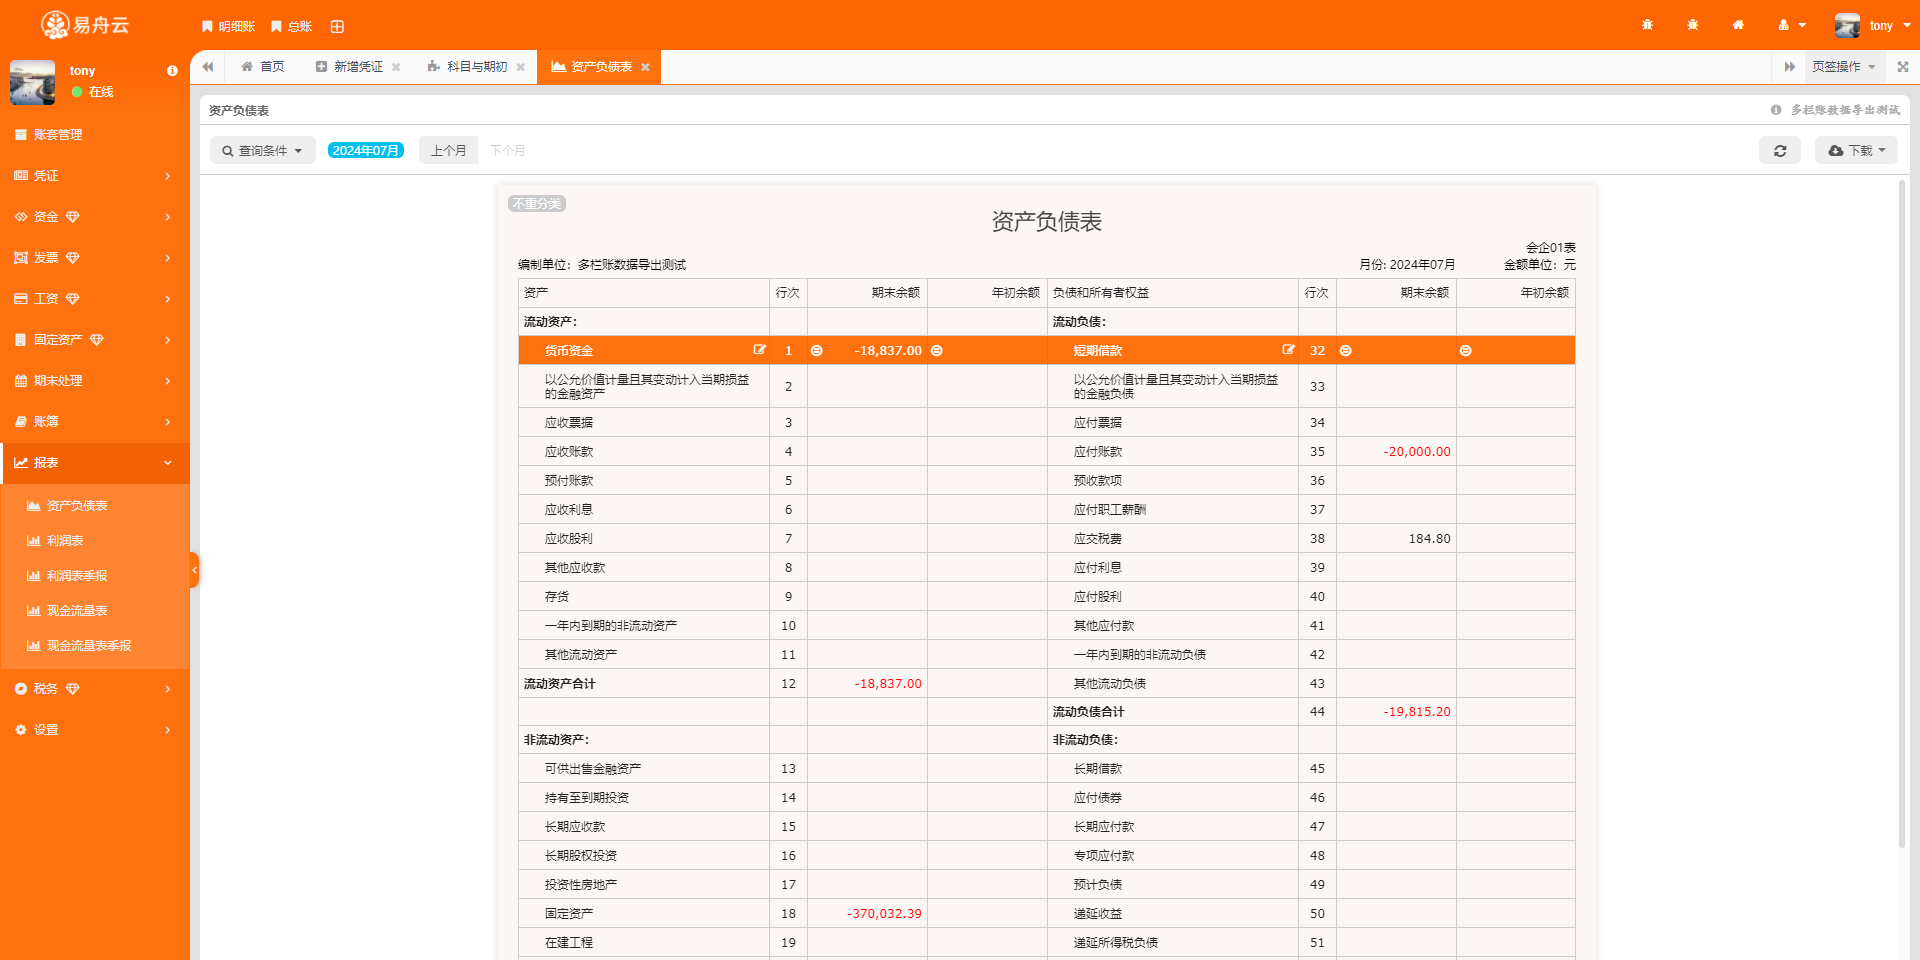1920x960 pixels.
Task: Close the 新增凭证 tab
Action: pyautogui.click(x=396, y=68)
